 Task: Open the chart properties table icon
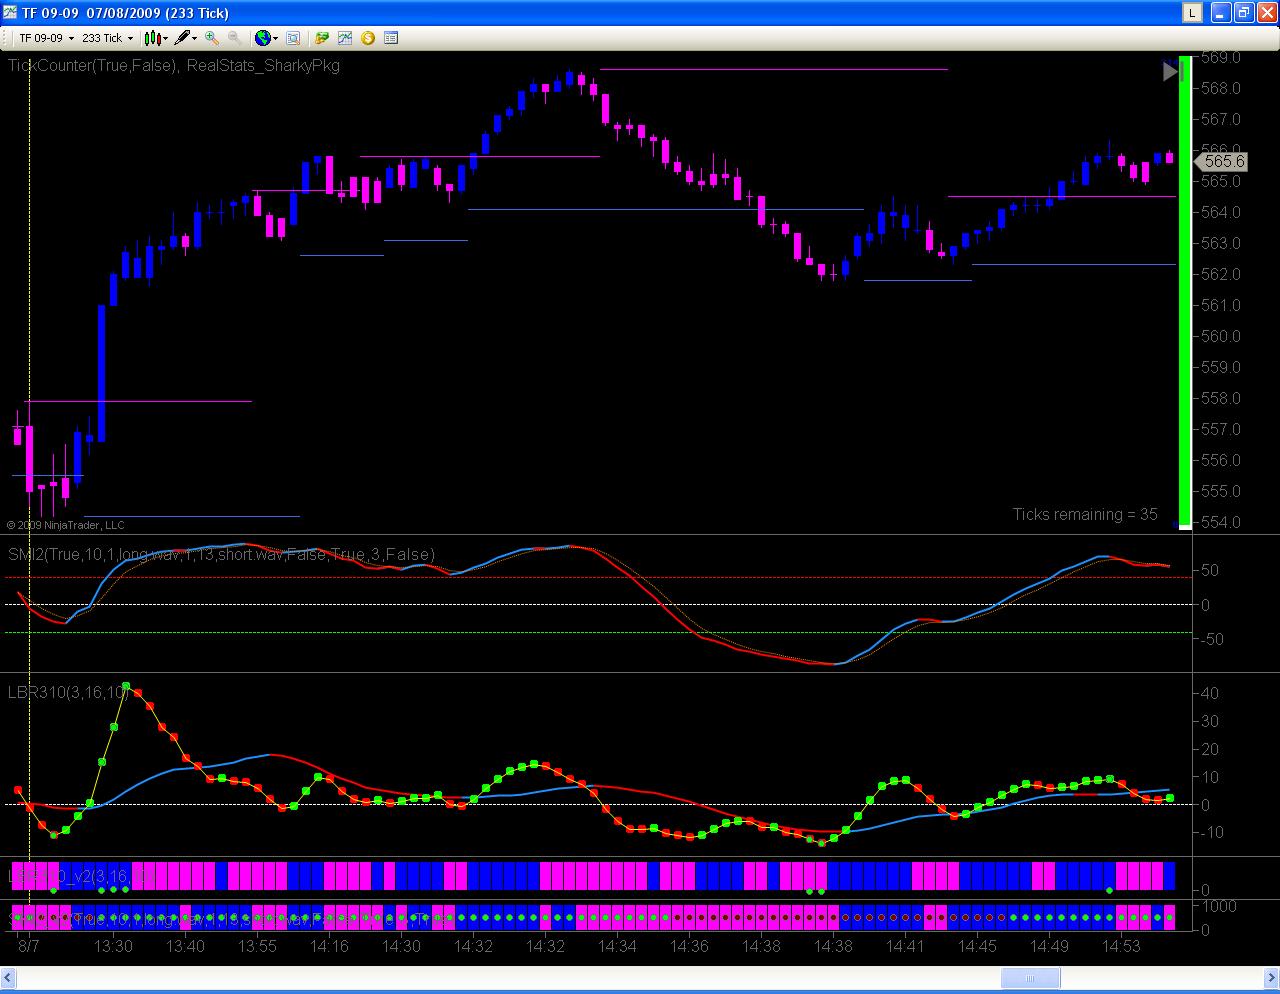(x=391, y=38)
